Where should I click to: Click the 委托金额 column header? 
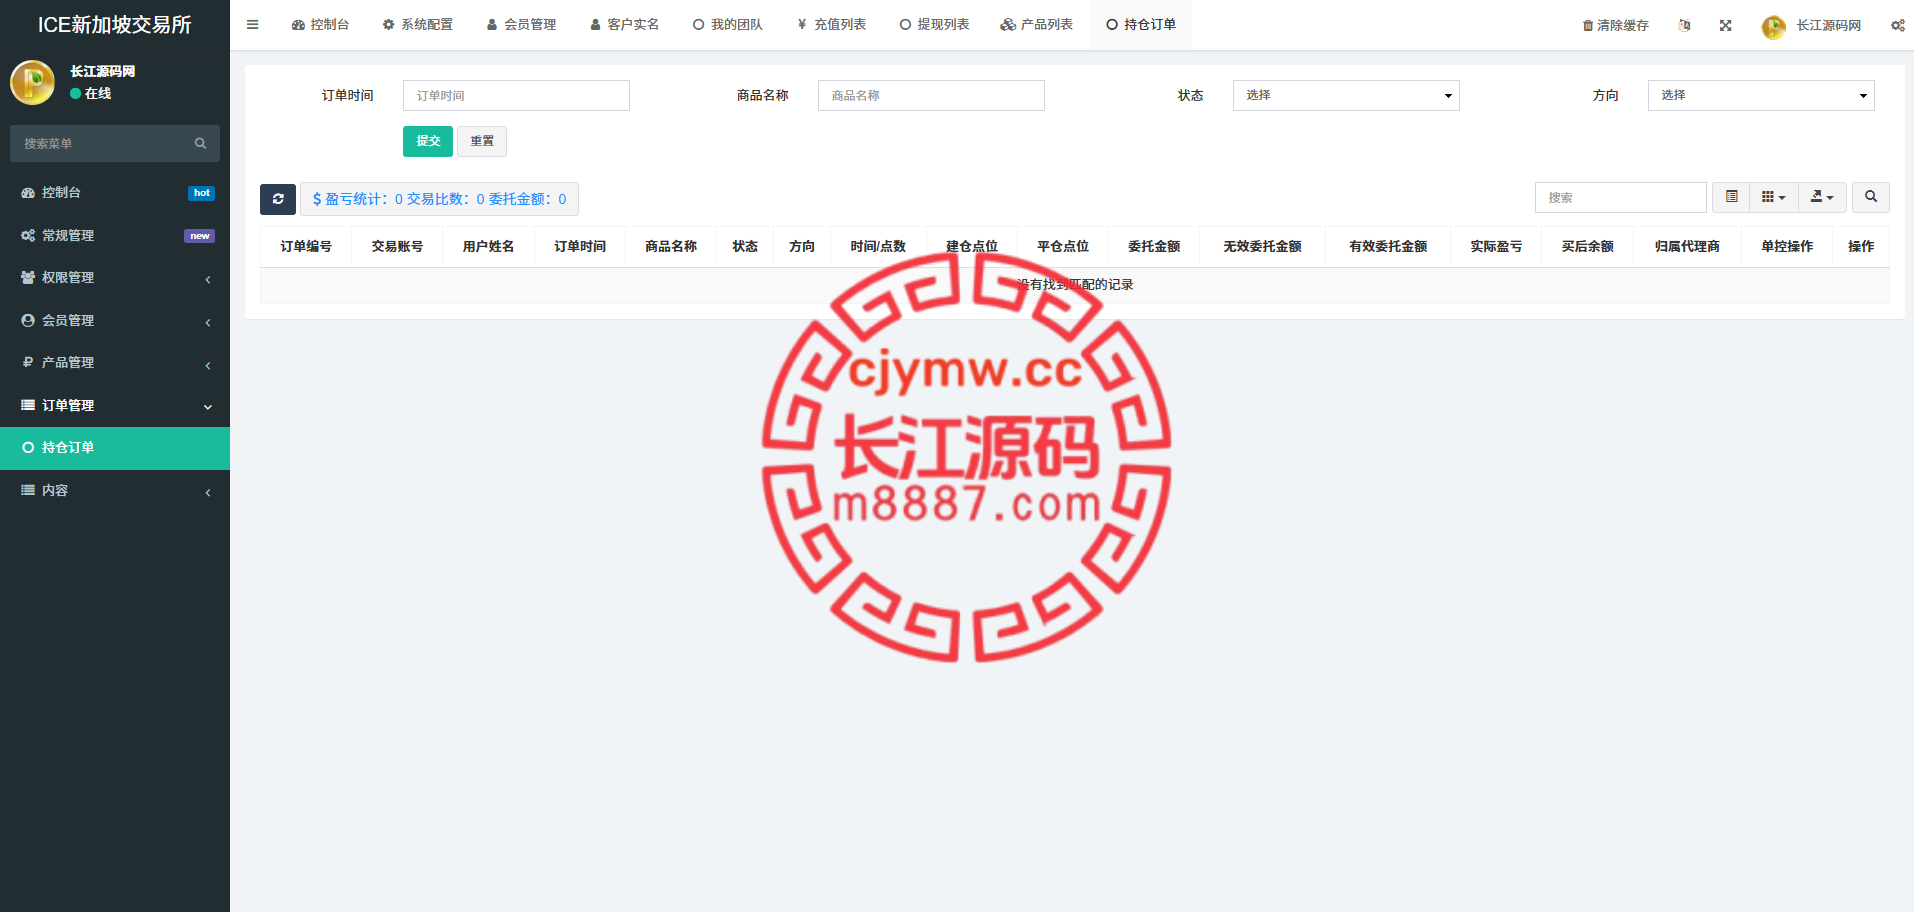pyautogui.click(x=1154, y=246)
